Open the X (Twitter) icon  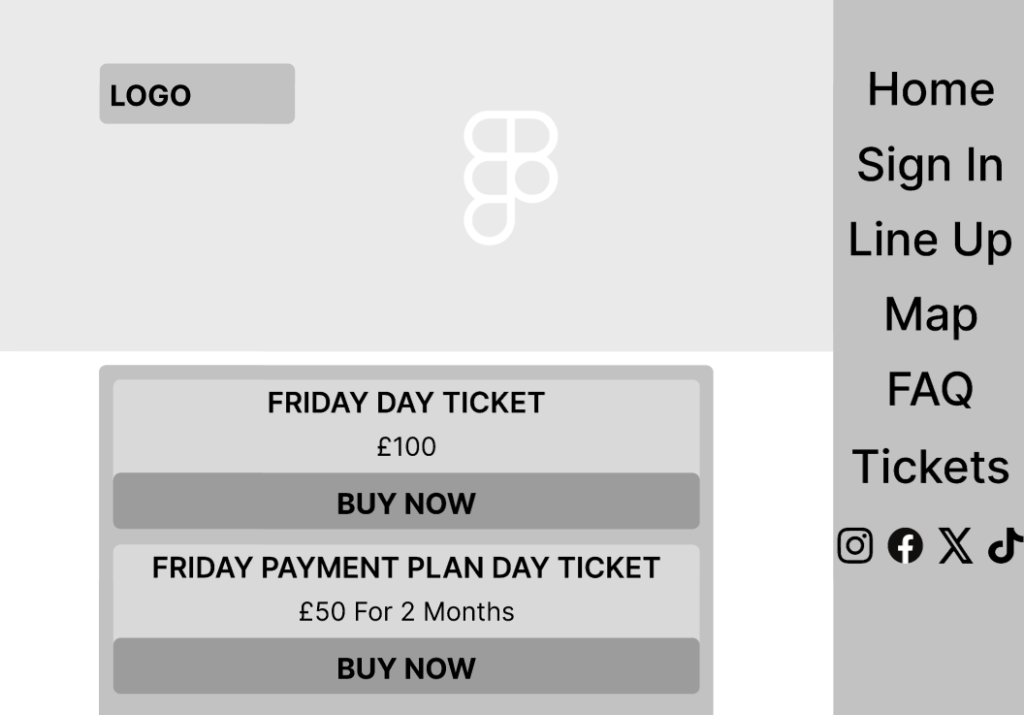pos(955,546)
